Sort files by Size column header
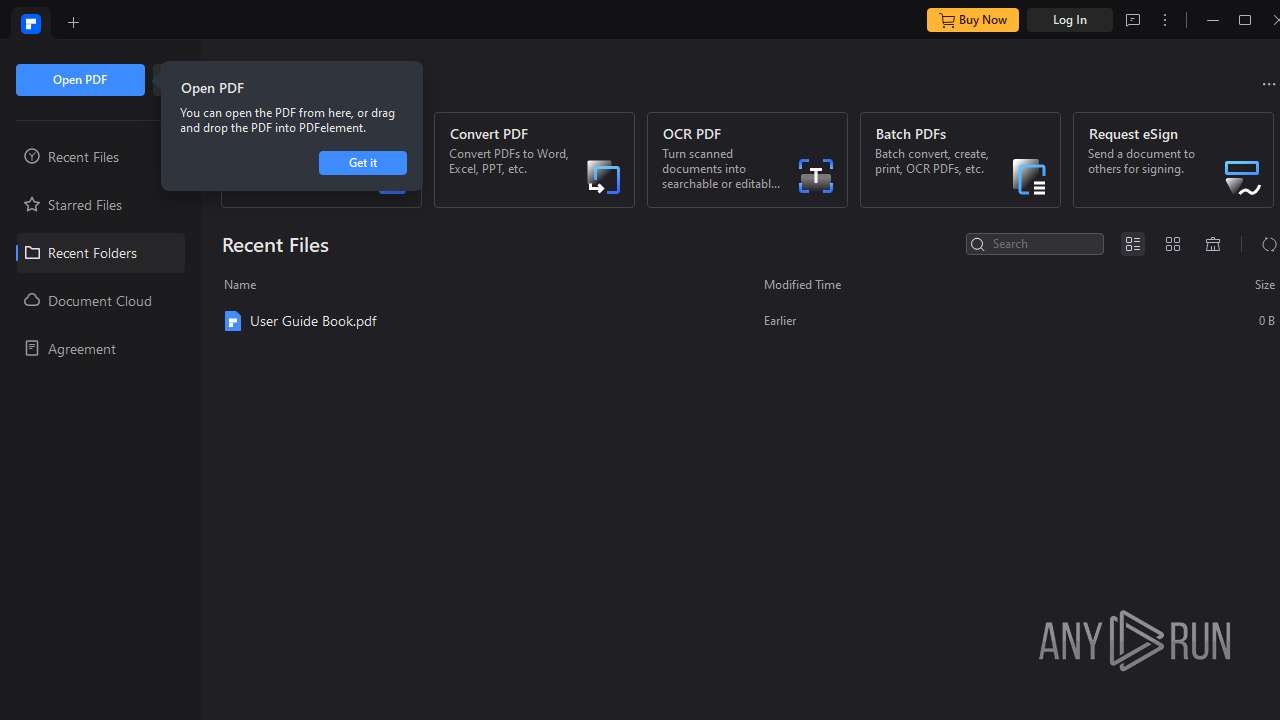1280x720 pixels. click(x=1265, y=285)
